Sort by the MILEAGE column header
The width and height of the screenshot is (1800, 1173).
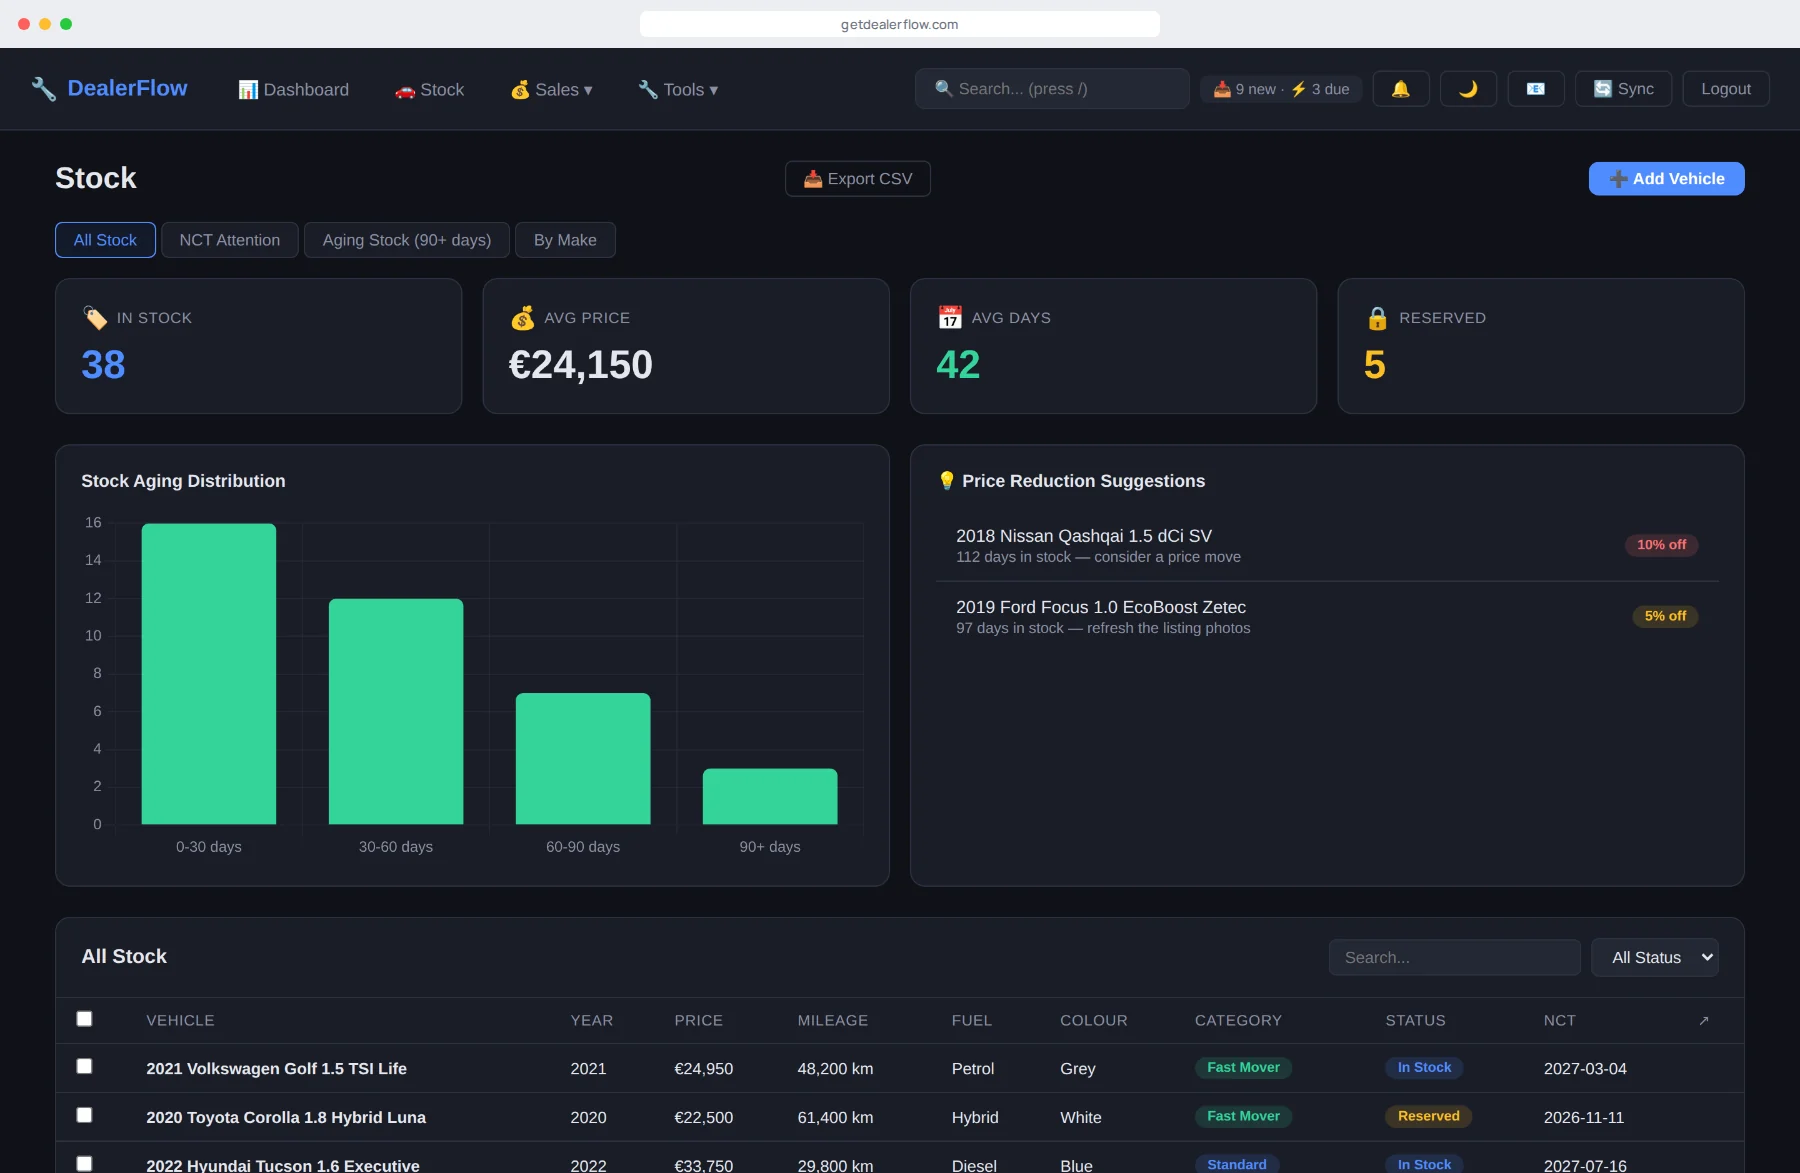coord(832,1020)
